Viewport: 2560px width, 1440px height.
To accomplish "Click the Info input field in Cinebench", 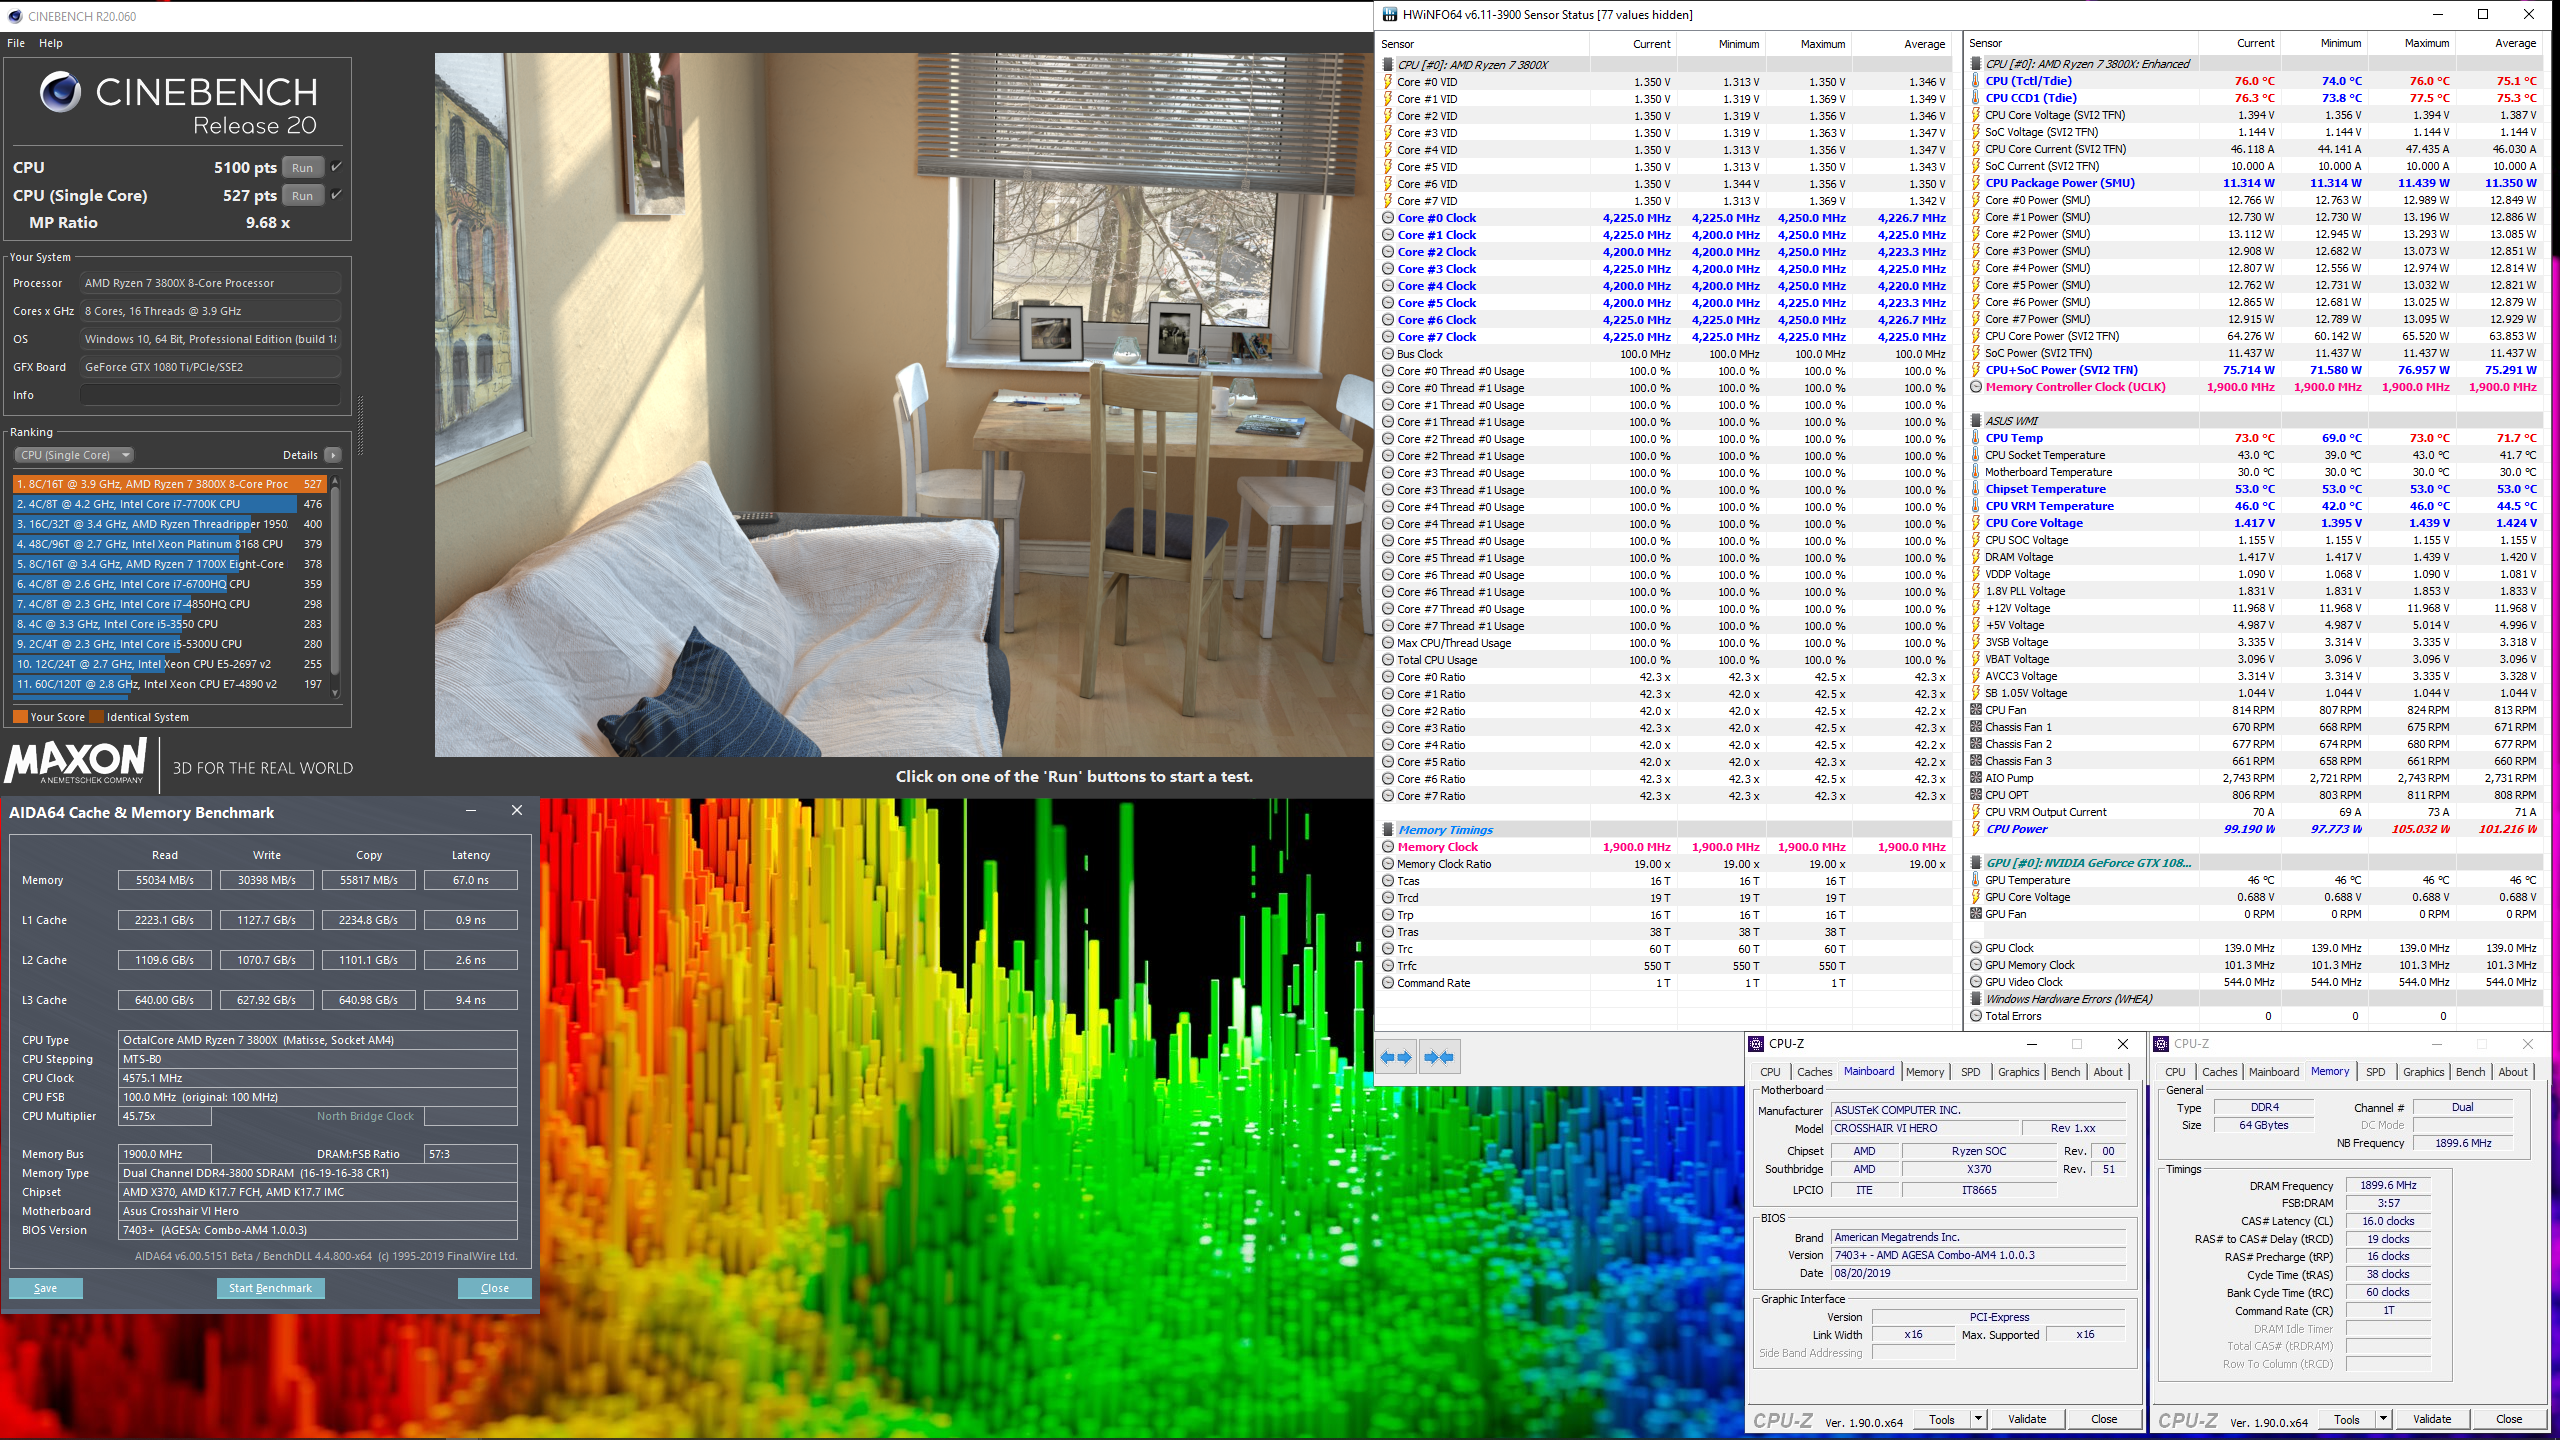I will pyautogui.click(x=210, y=395).
